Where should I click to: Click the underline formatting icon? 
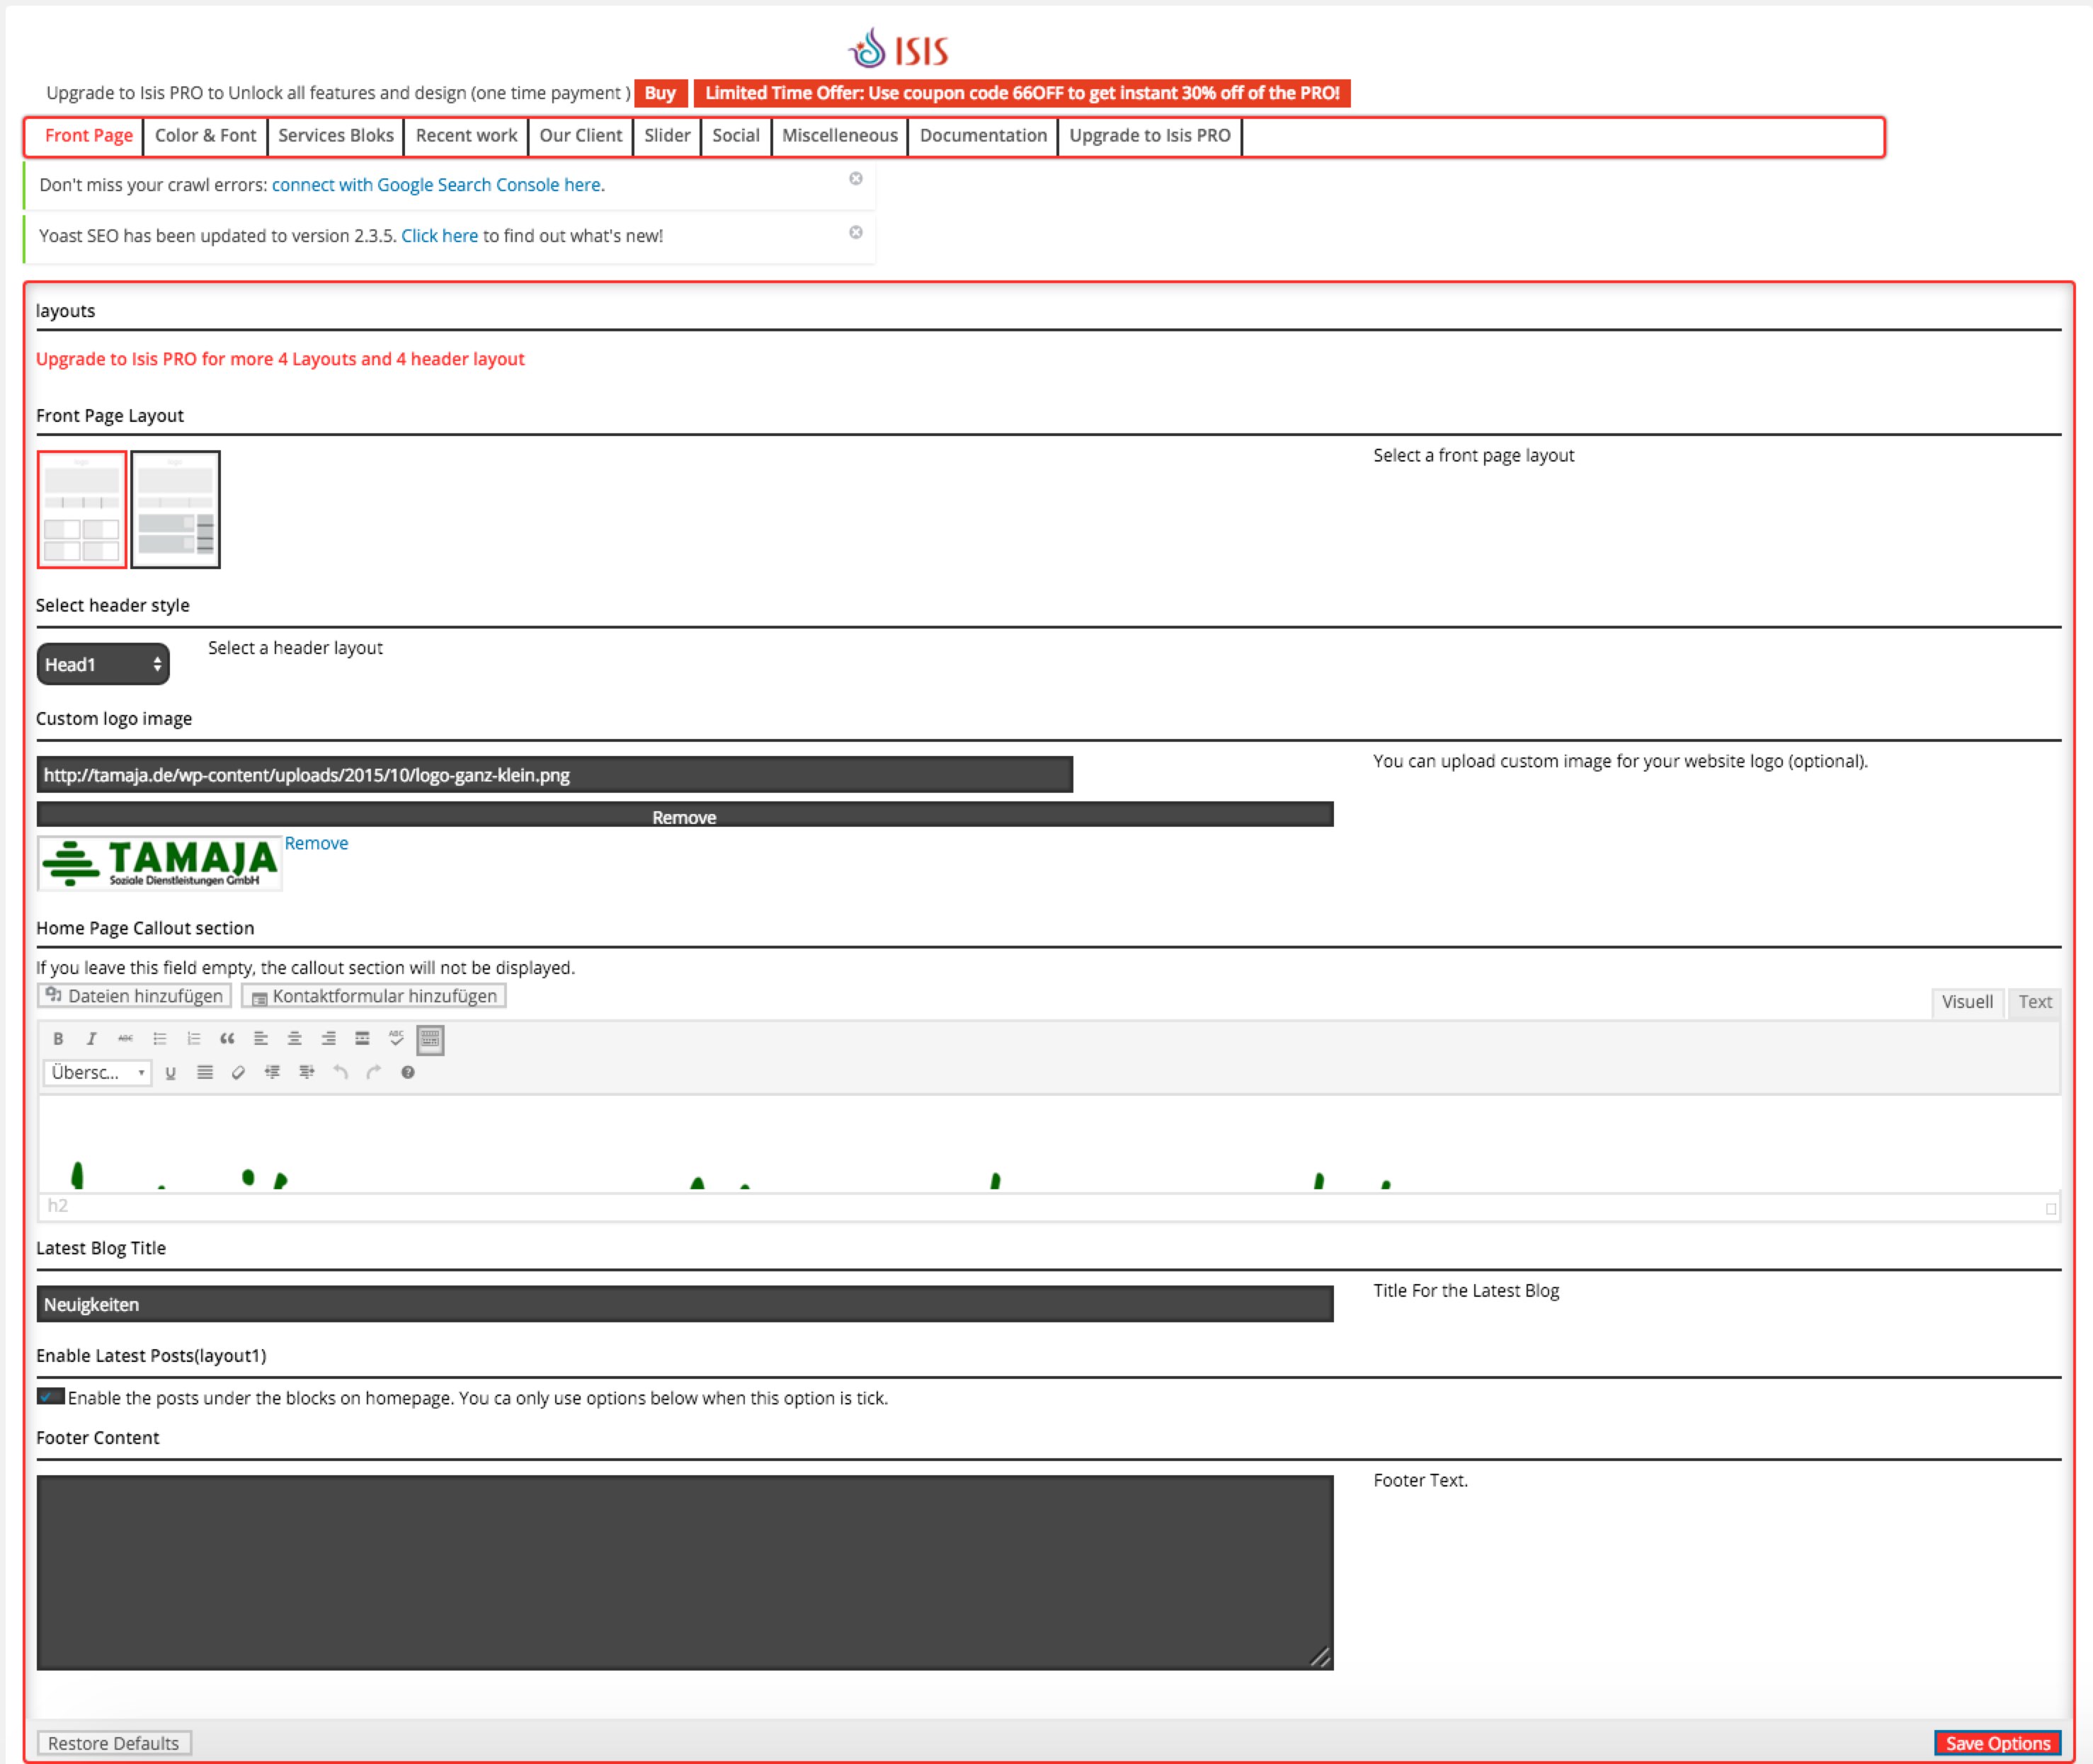tap(171, 1072)
